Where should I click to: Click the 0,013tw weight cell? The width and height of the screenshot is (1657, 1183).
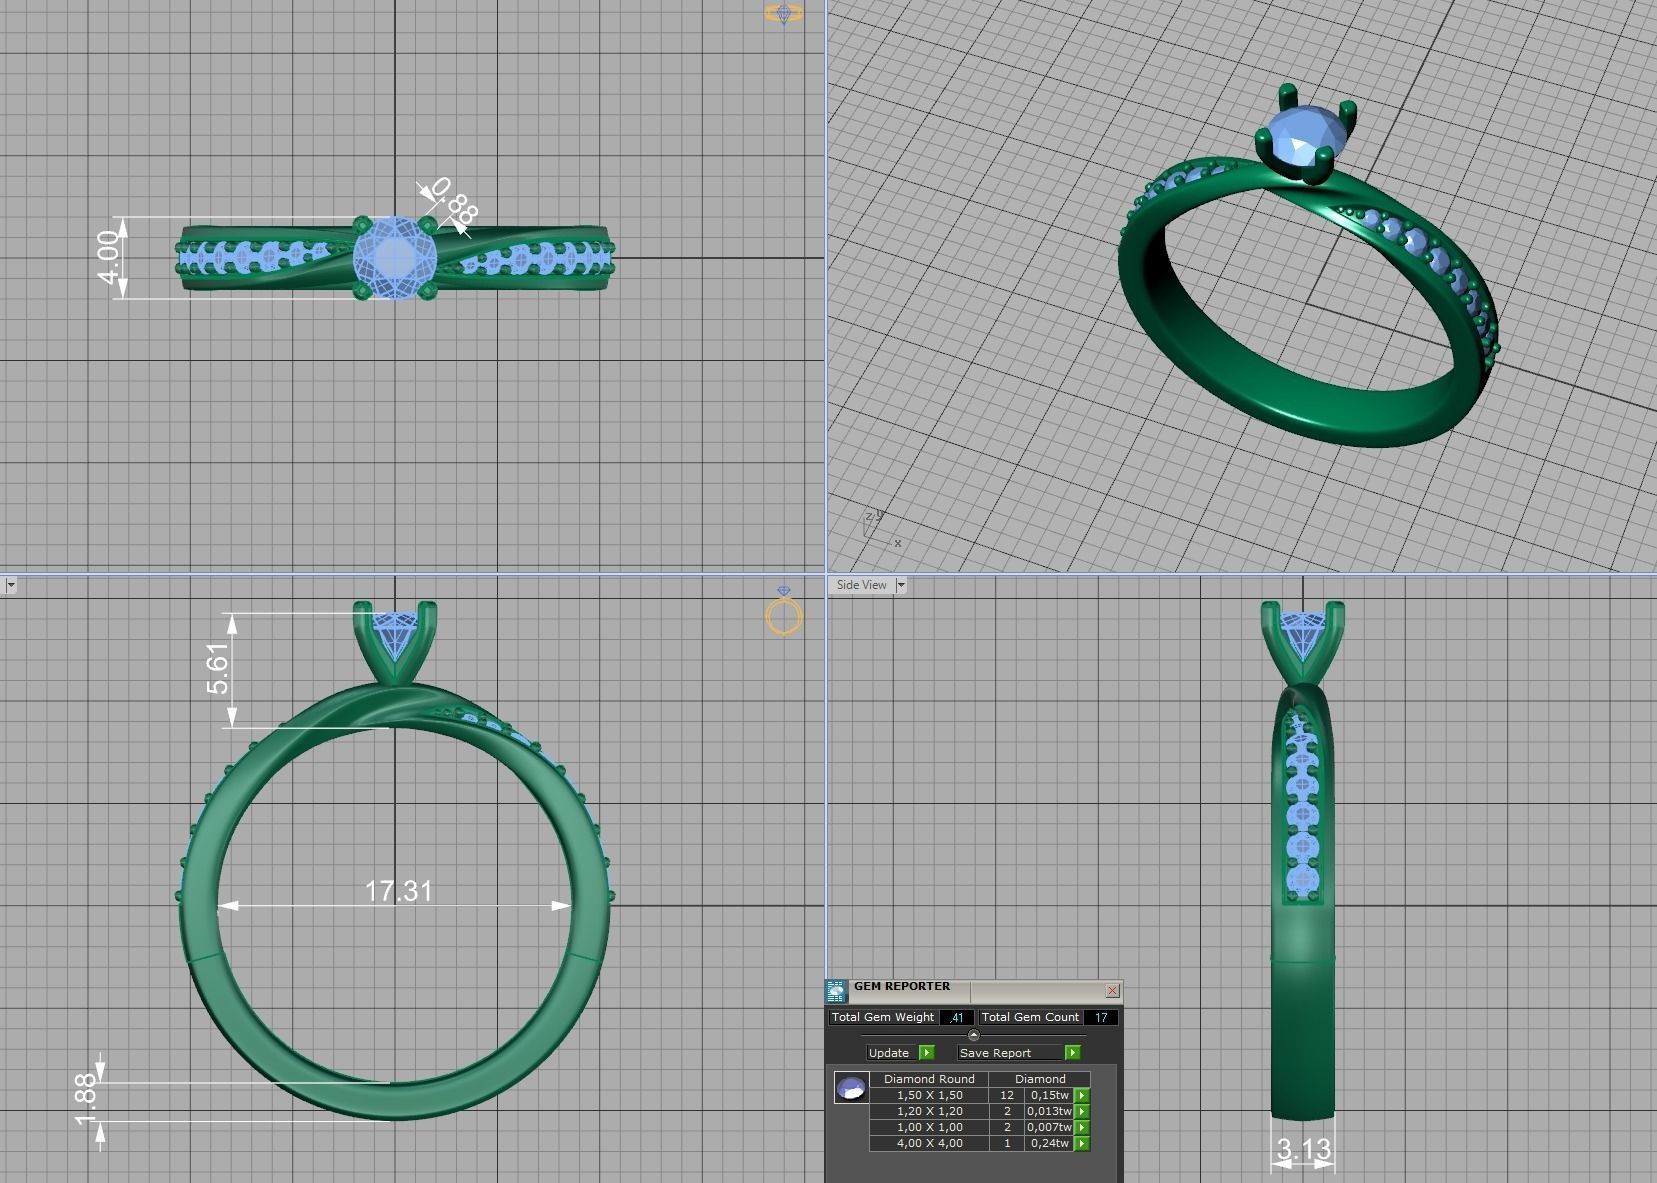tap(1049, 1111)
